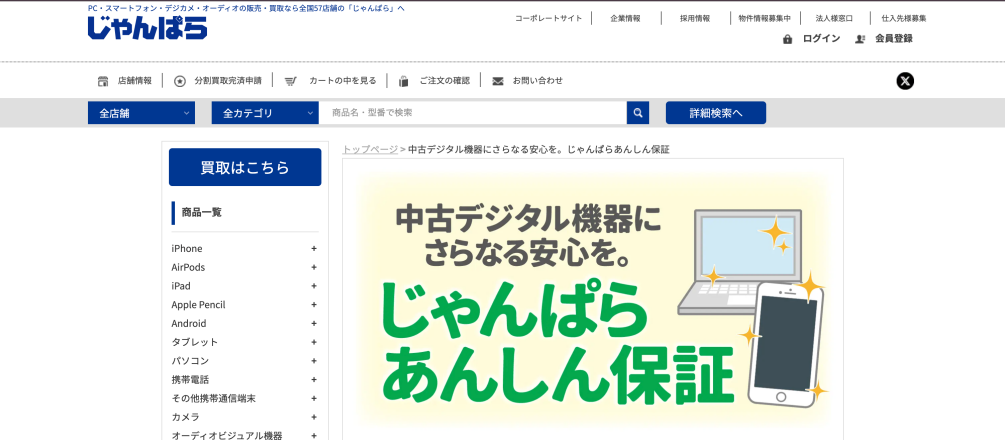1005x440 pixels.
Task: Follow the トップページ breadcrumb link
Action: point(369,150)
